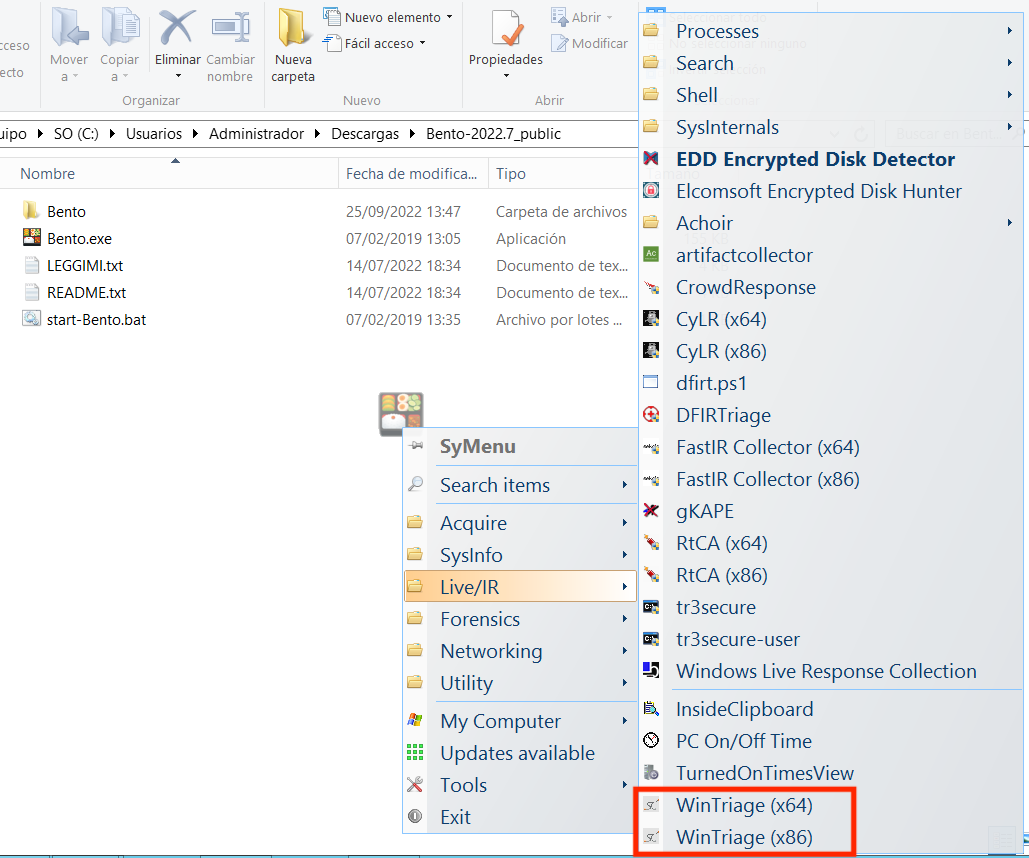Expand the breadcrumb arrow after Descargas
The image size is (1029, 858).
pos(412,134)
